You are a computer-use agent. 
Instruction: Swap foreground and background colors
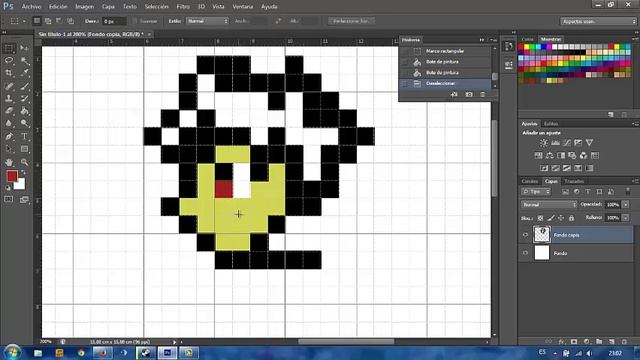(23, 173)
